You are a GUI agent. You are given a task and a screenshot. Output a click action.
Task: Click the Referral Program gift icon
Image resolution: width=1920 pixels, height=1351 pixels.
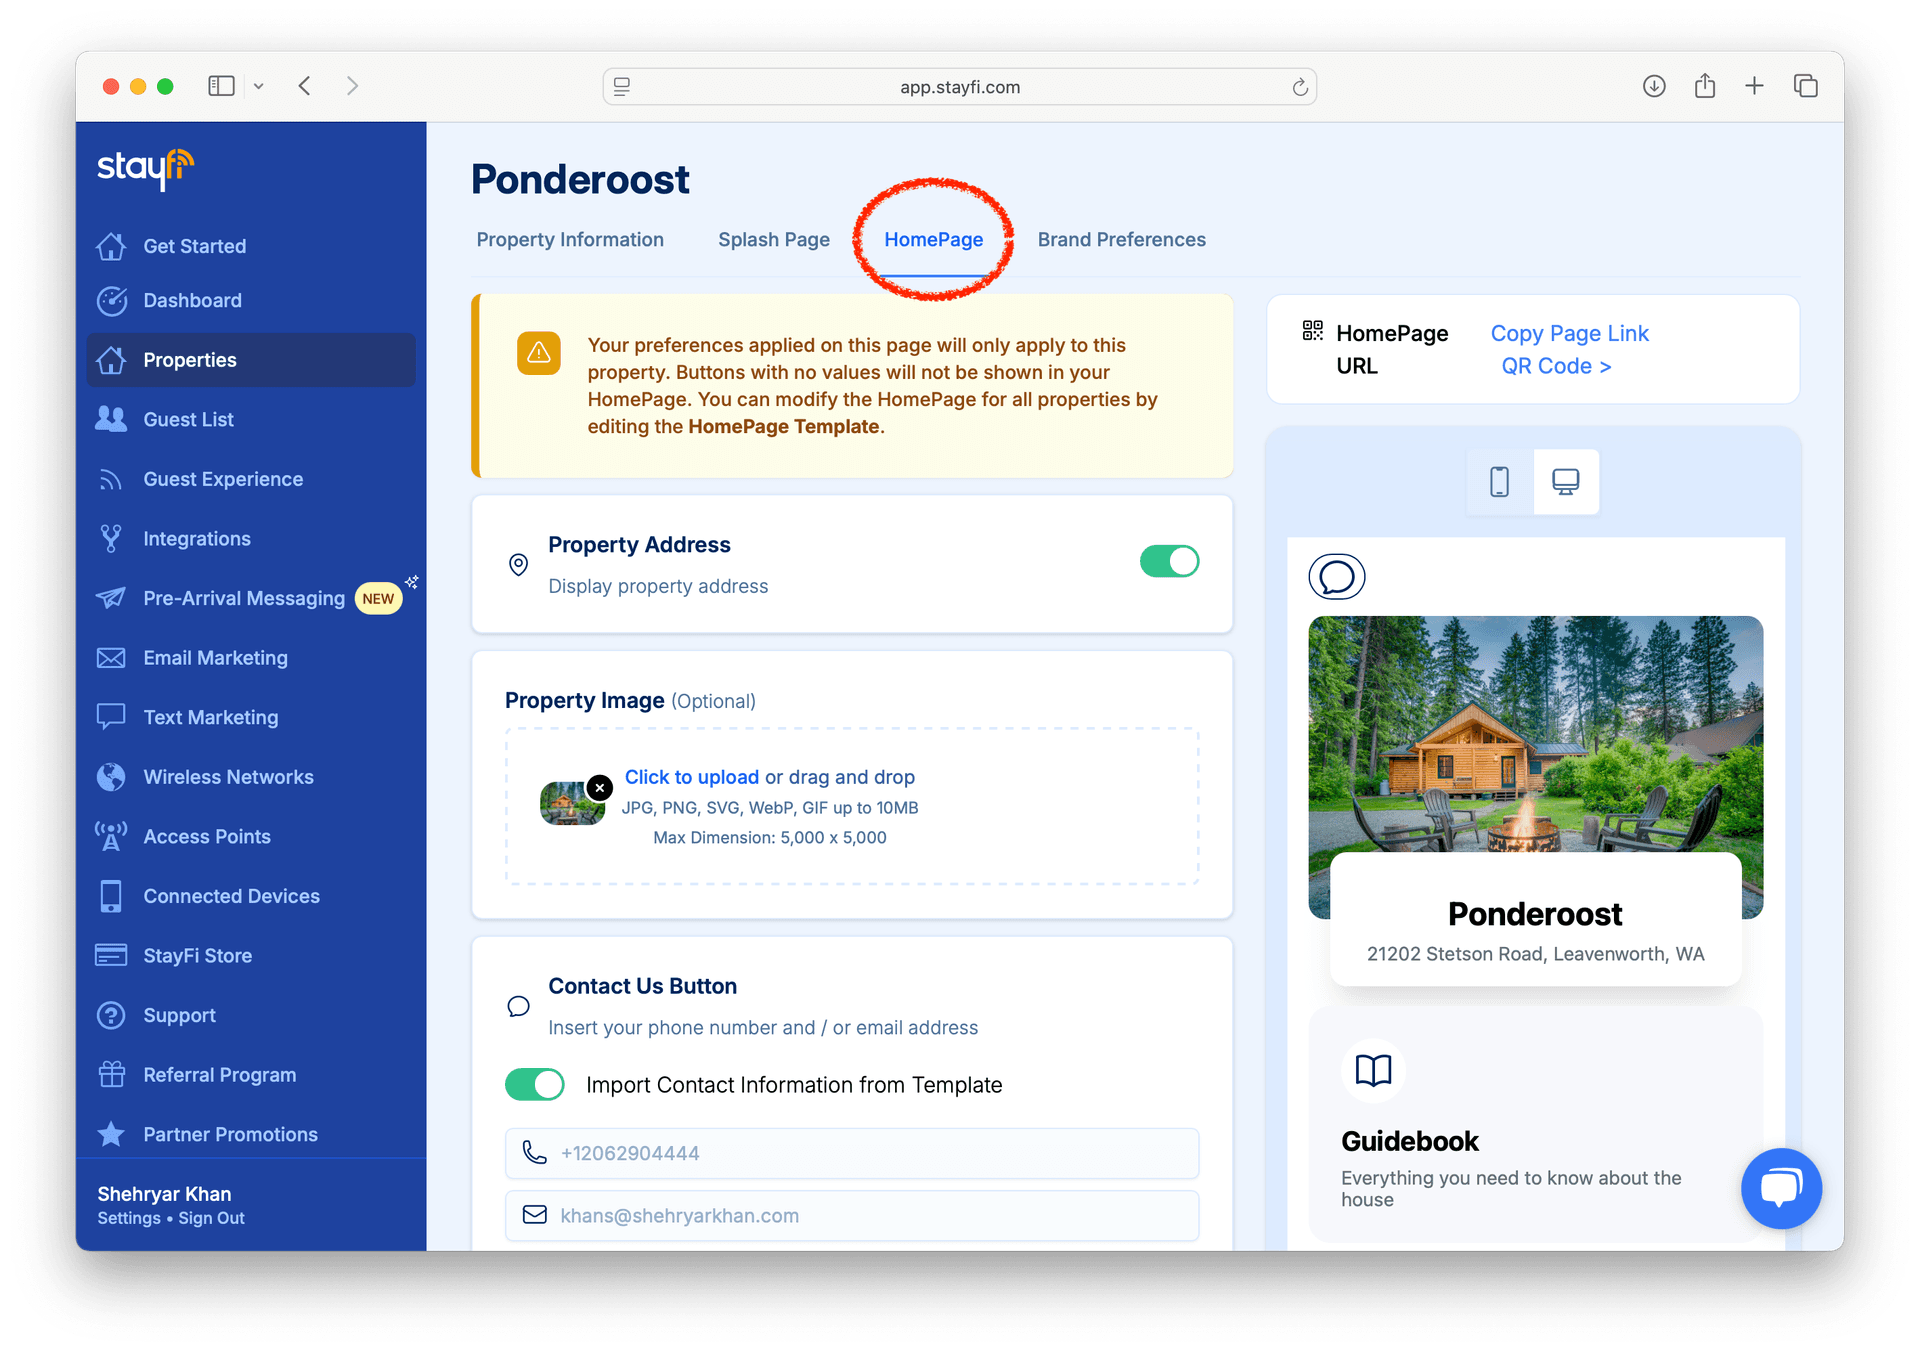coord(111,1074)
